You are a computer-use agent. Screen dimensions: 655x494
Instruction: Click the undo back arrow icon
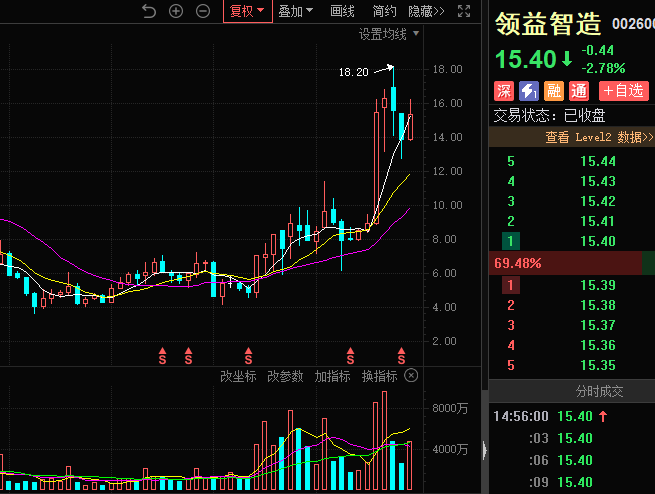[x=149, y=11]
